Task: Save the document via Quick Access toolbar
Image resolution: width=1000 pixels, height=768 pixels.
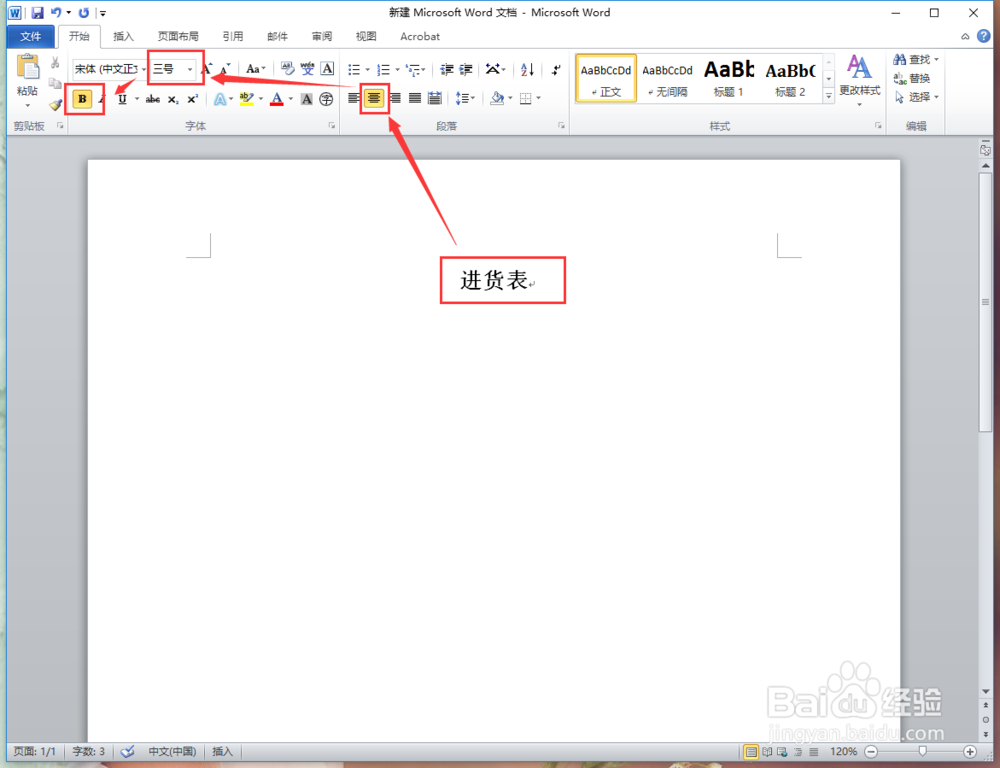Action: coord(38,12)
